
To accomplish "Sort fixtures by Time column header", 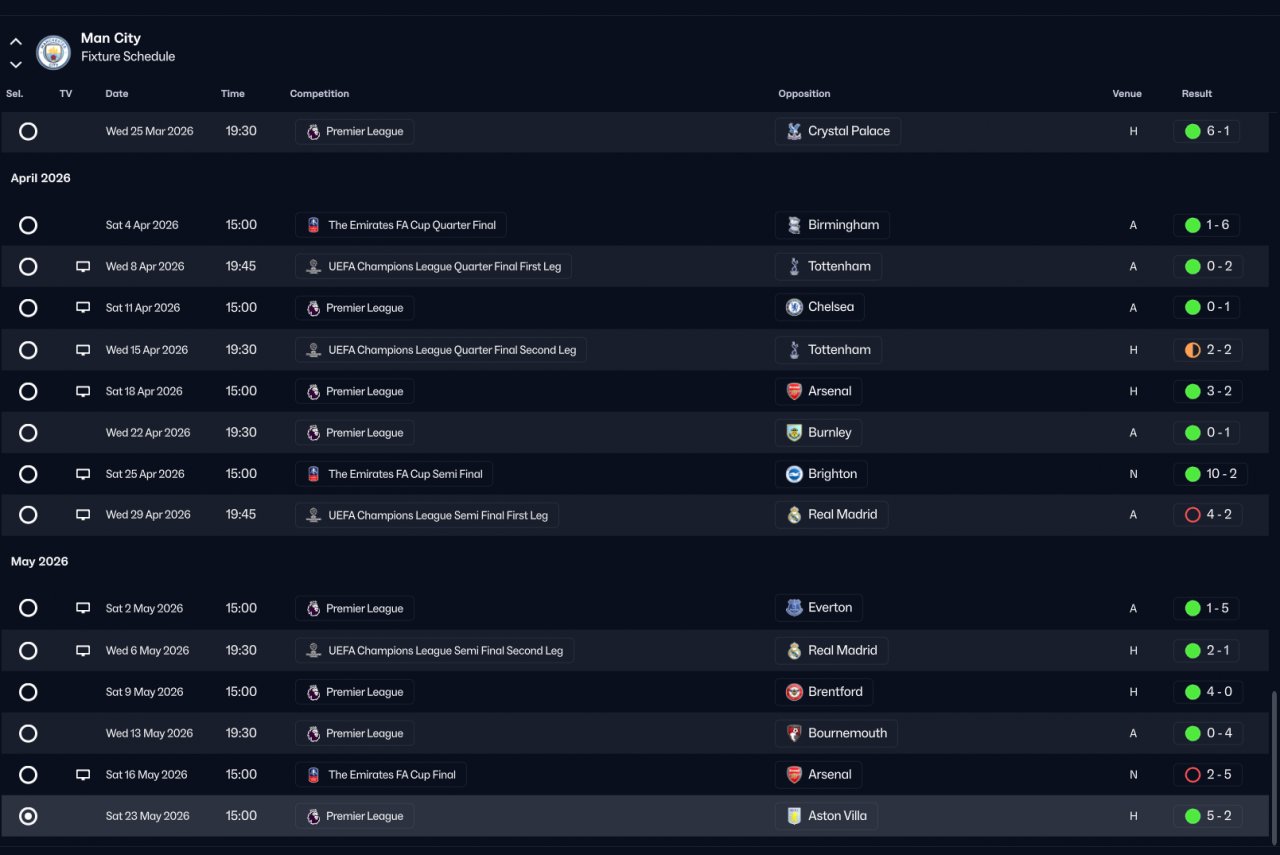I will tap(233, 94).
